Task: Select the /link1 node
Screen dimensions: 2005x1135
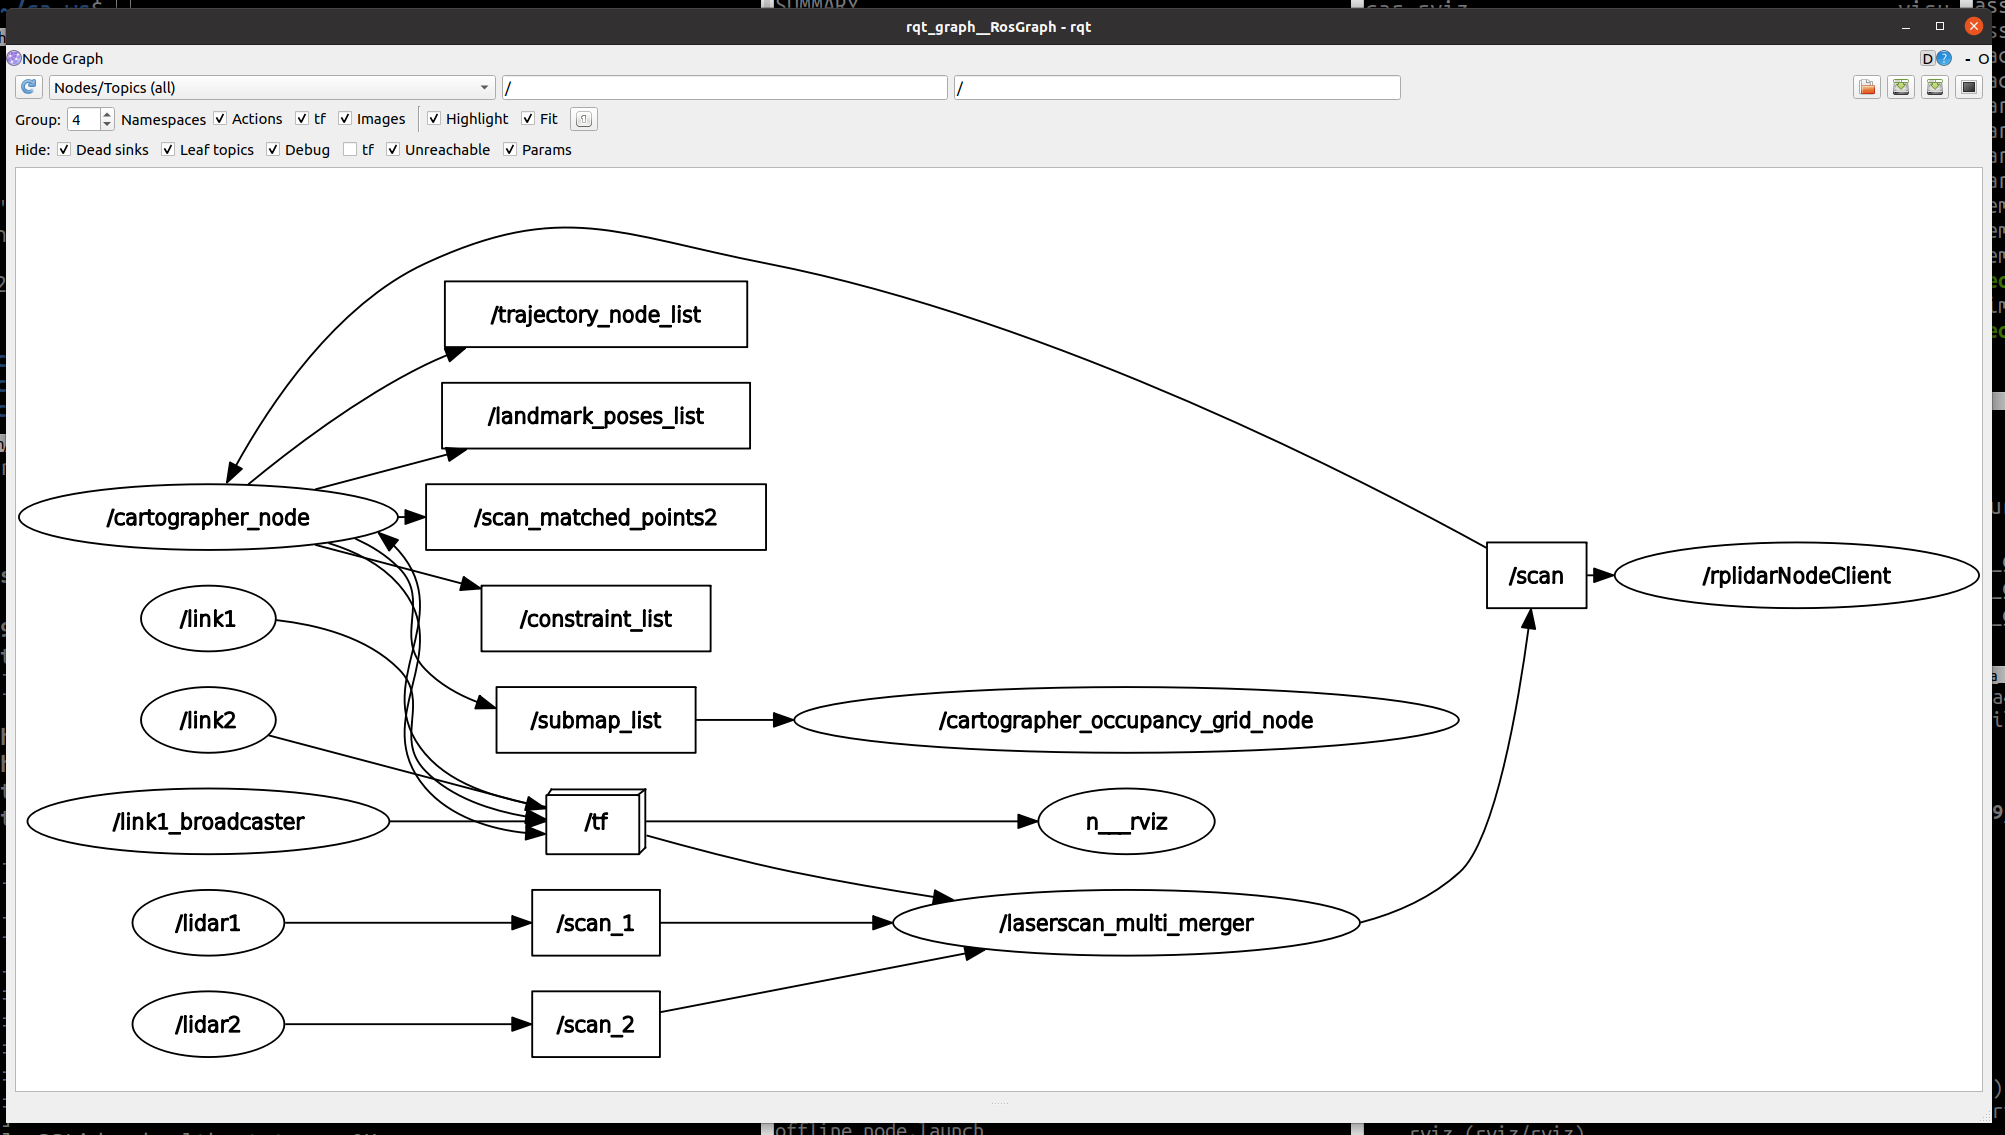Action: click(x=208, y=618)
